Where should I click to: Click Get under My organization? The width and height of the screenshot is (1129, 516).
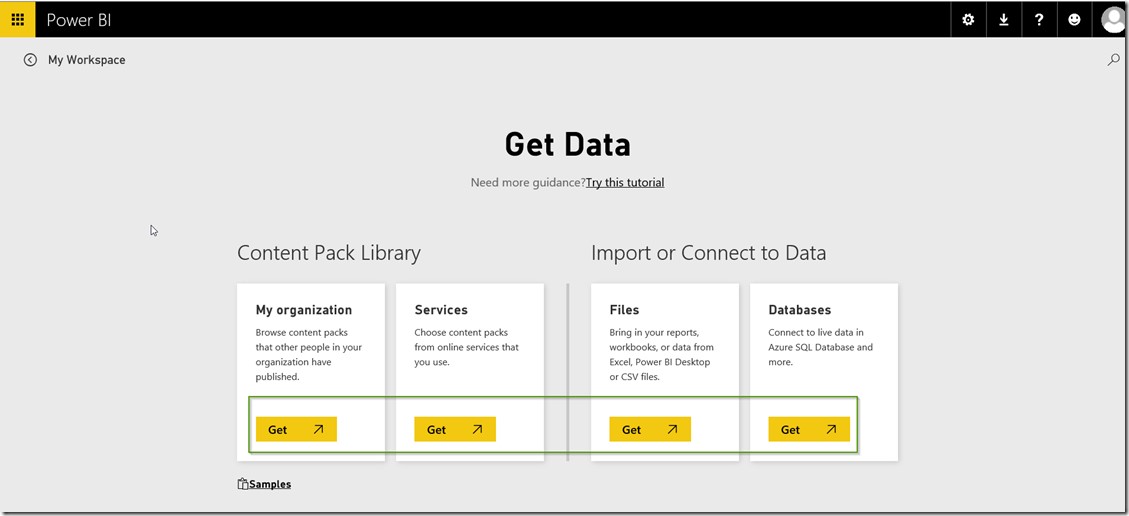coord(296,429)
